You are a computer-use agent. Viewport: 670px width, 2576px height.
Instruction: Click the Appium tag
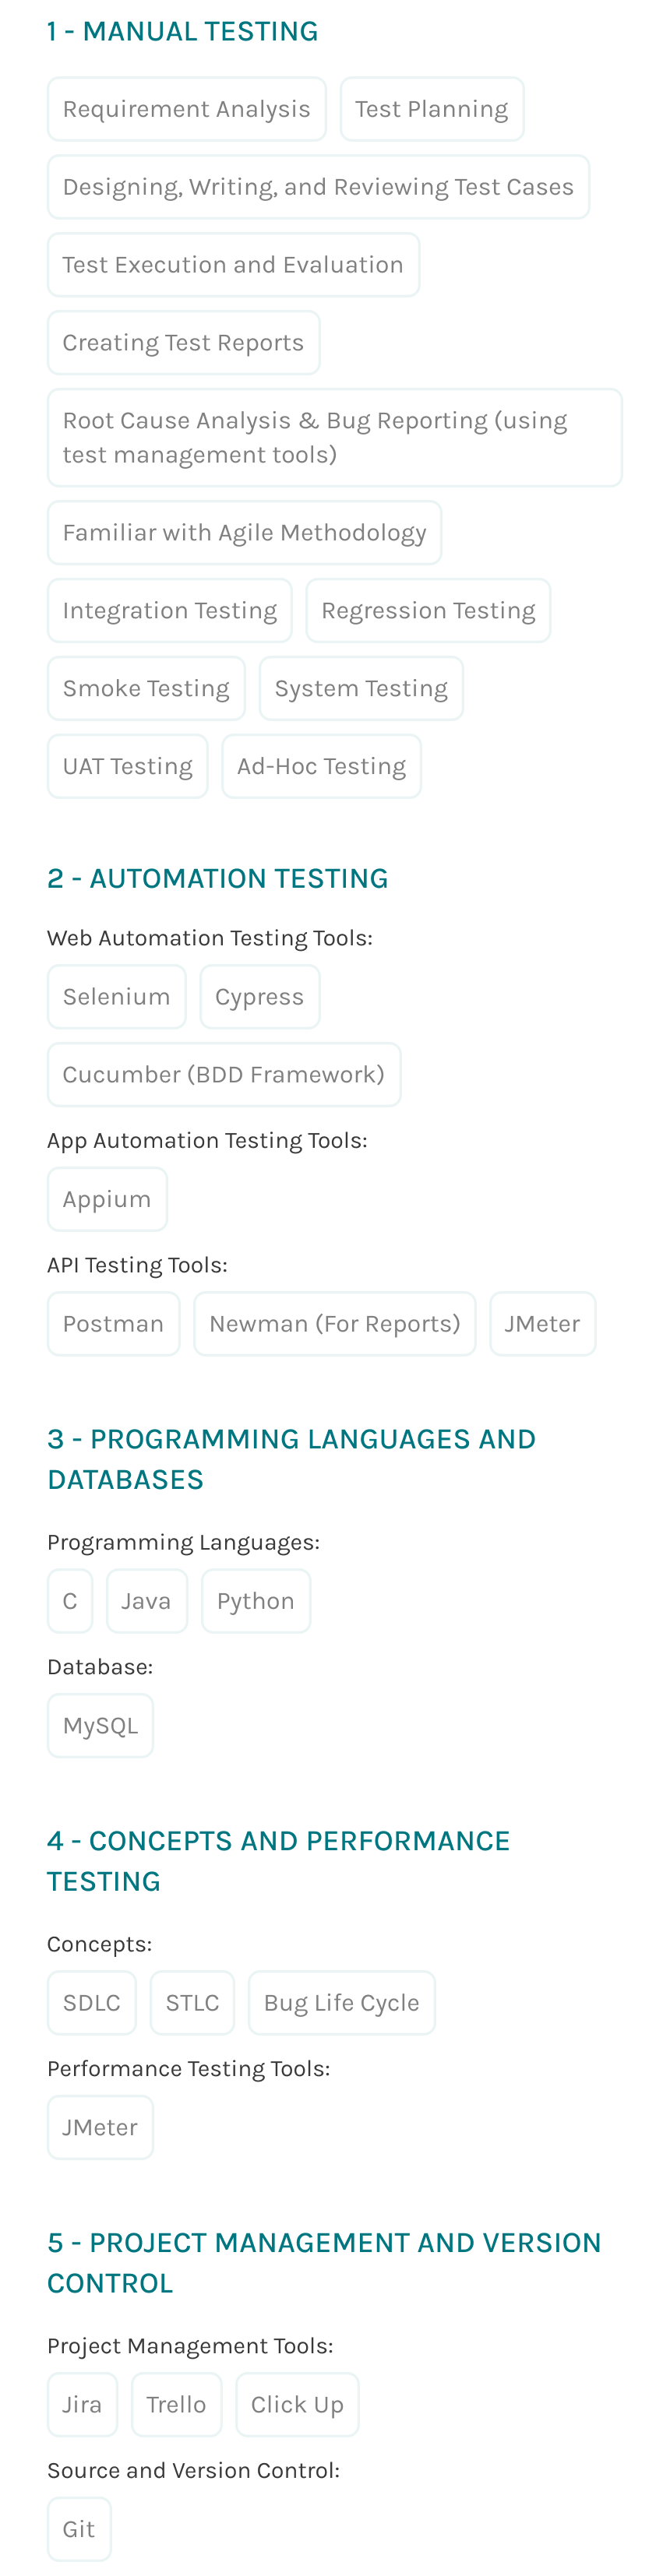pos(107,1200)
